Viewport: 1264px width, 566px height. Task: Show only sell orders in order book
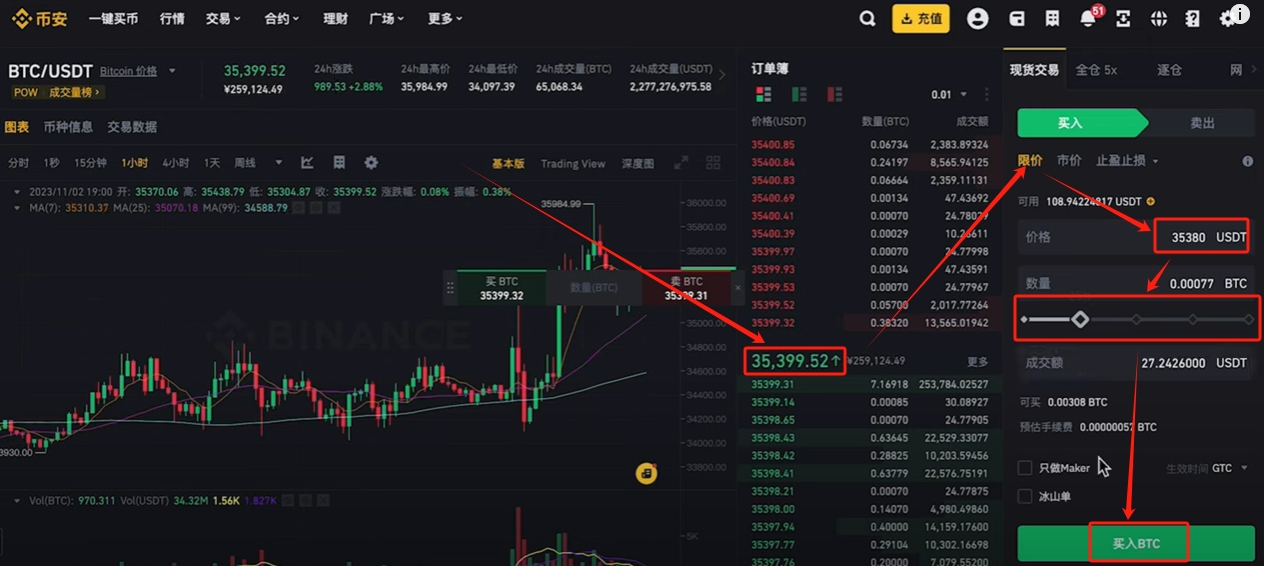point(833,94)
